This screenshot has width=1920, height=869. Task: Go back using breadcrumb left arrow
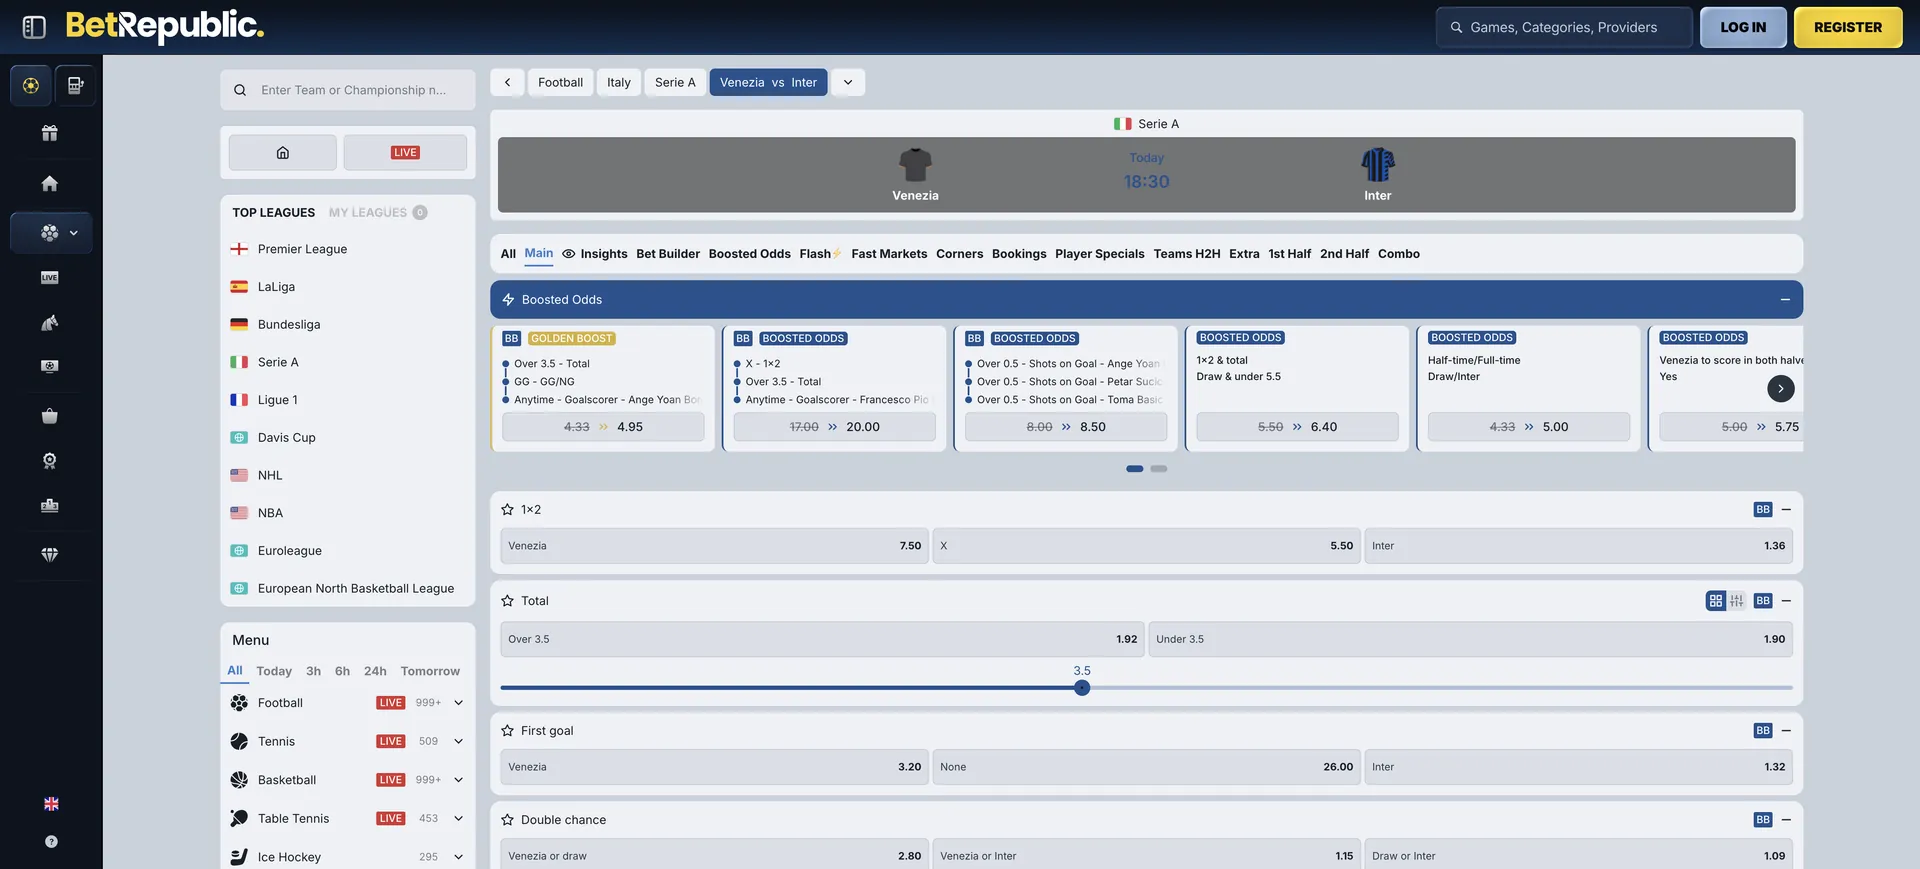507,82
